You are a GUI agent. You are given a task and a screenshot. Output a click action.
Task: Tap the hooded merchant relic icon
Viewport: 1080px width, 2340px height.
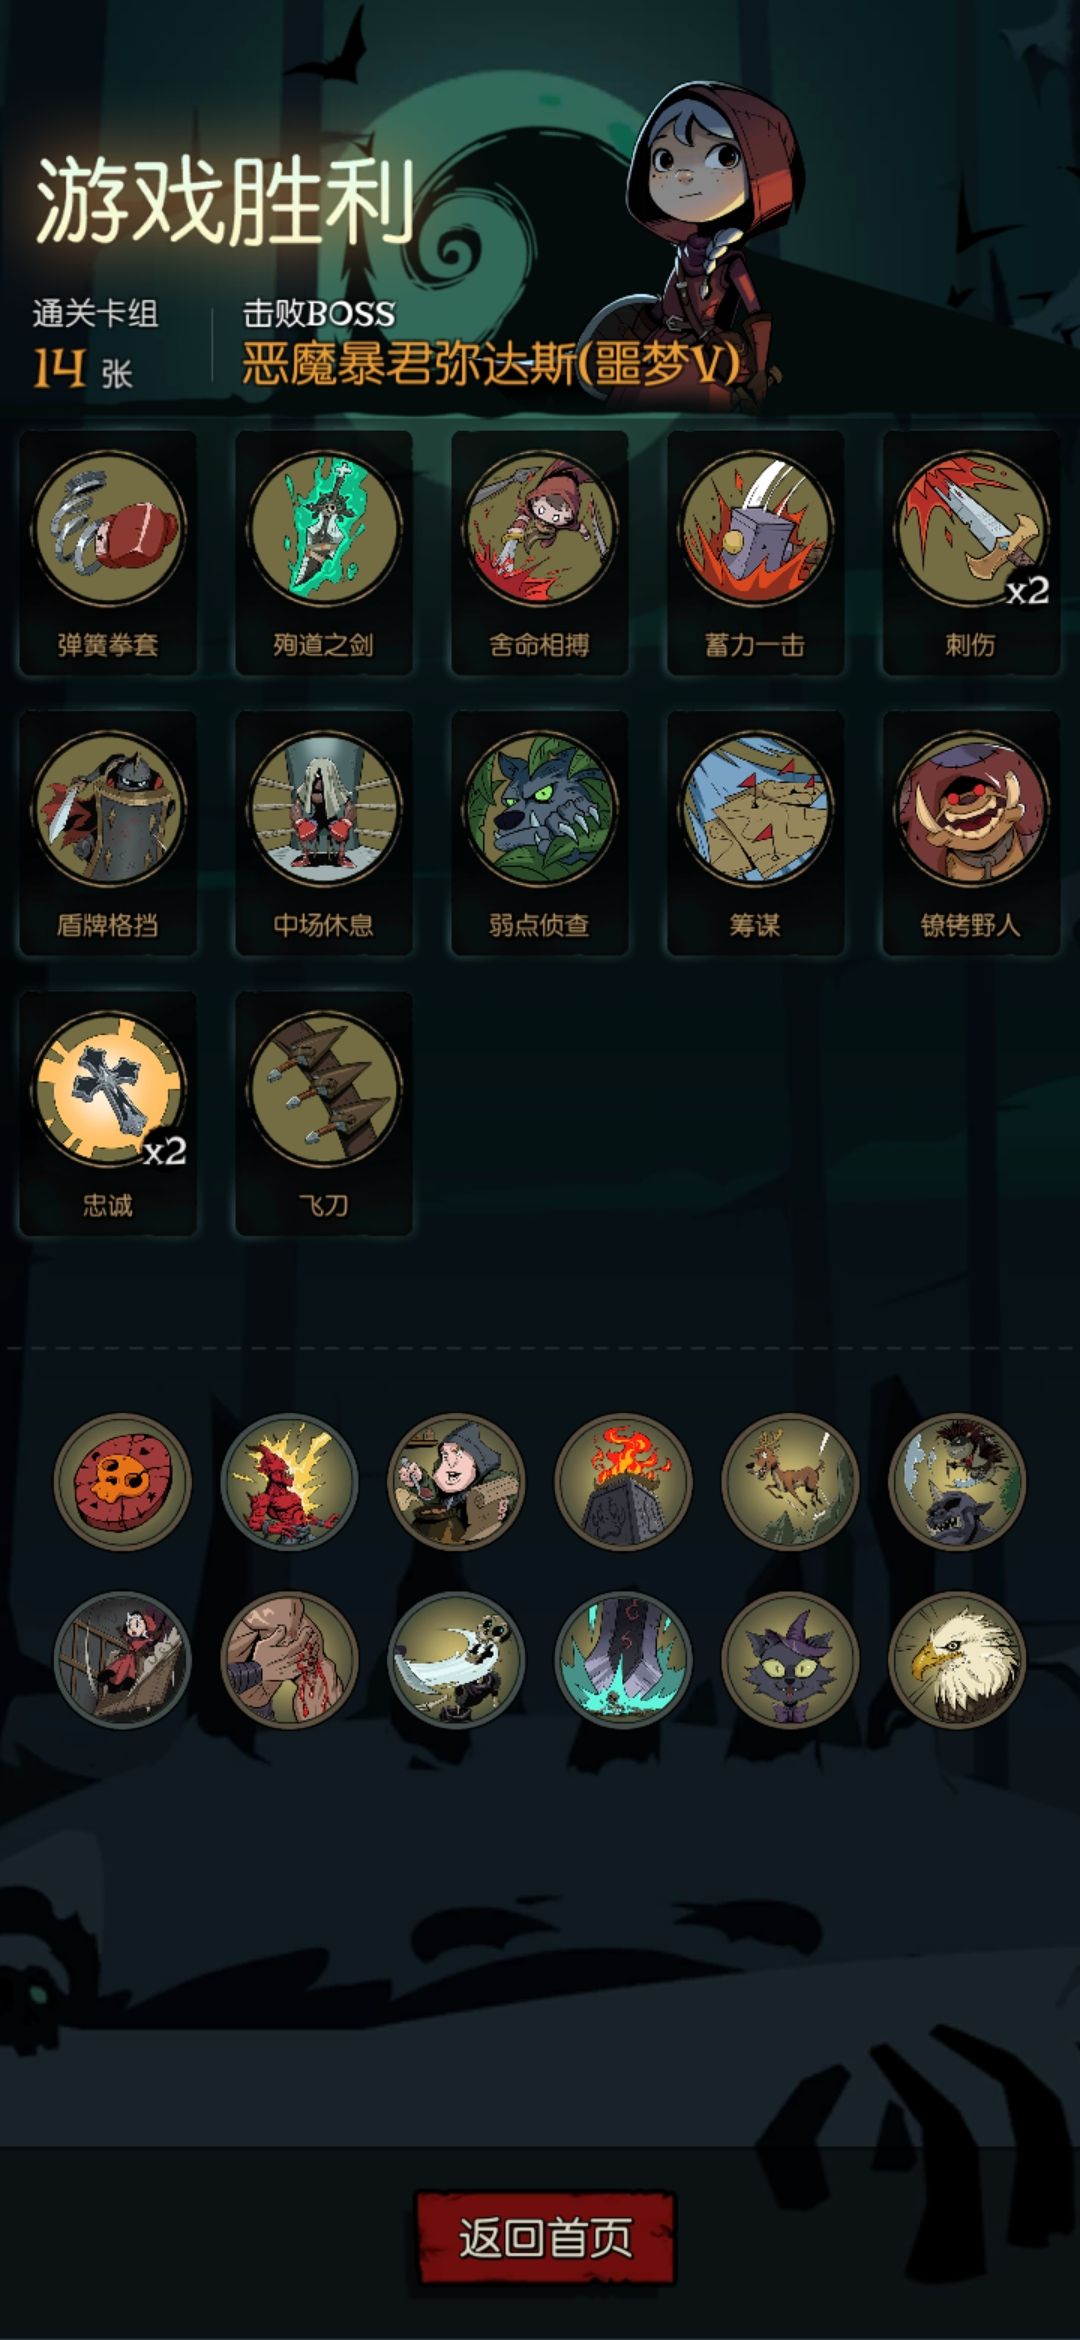pos(456,1481)
